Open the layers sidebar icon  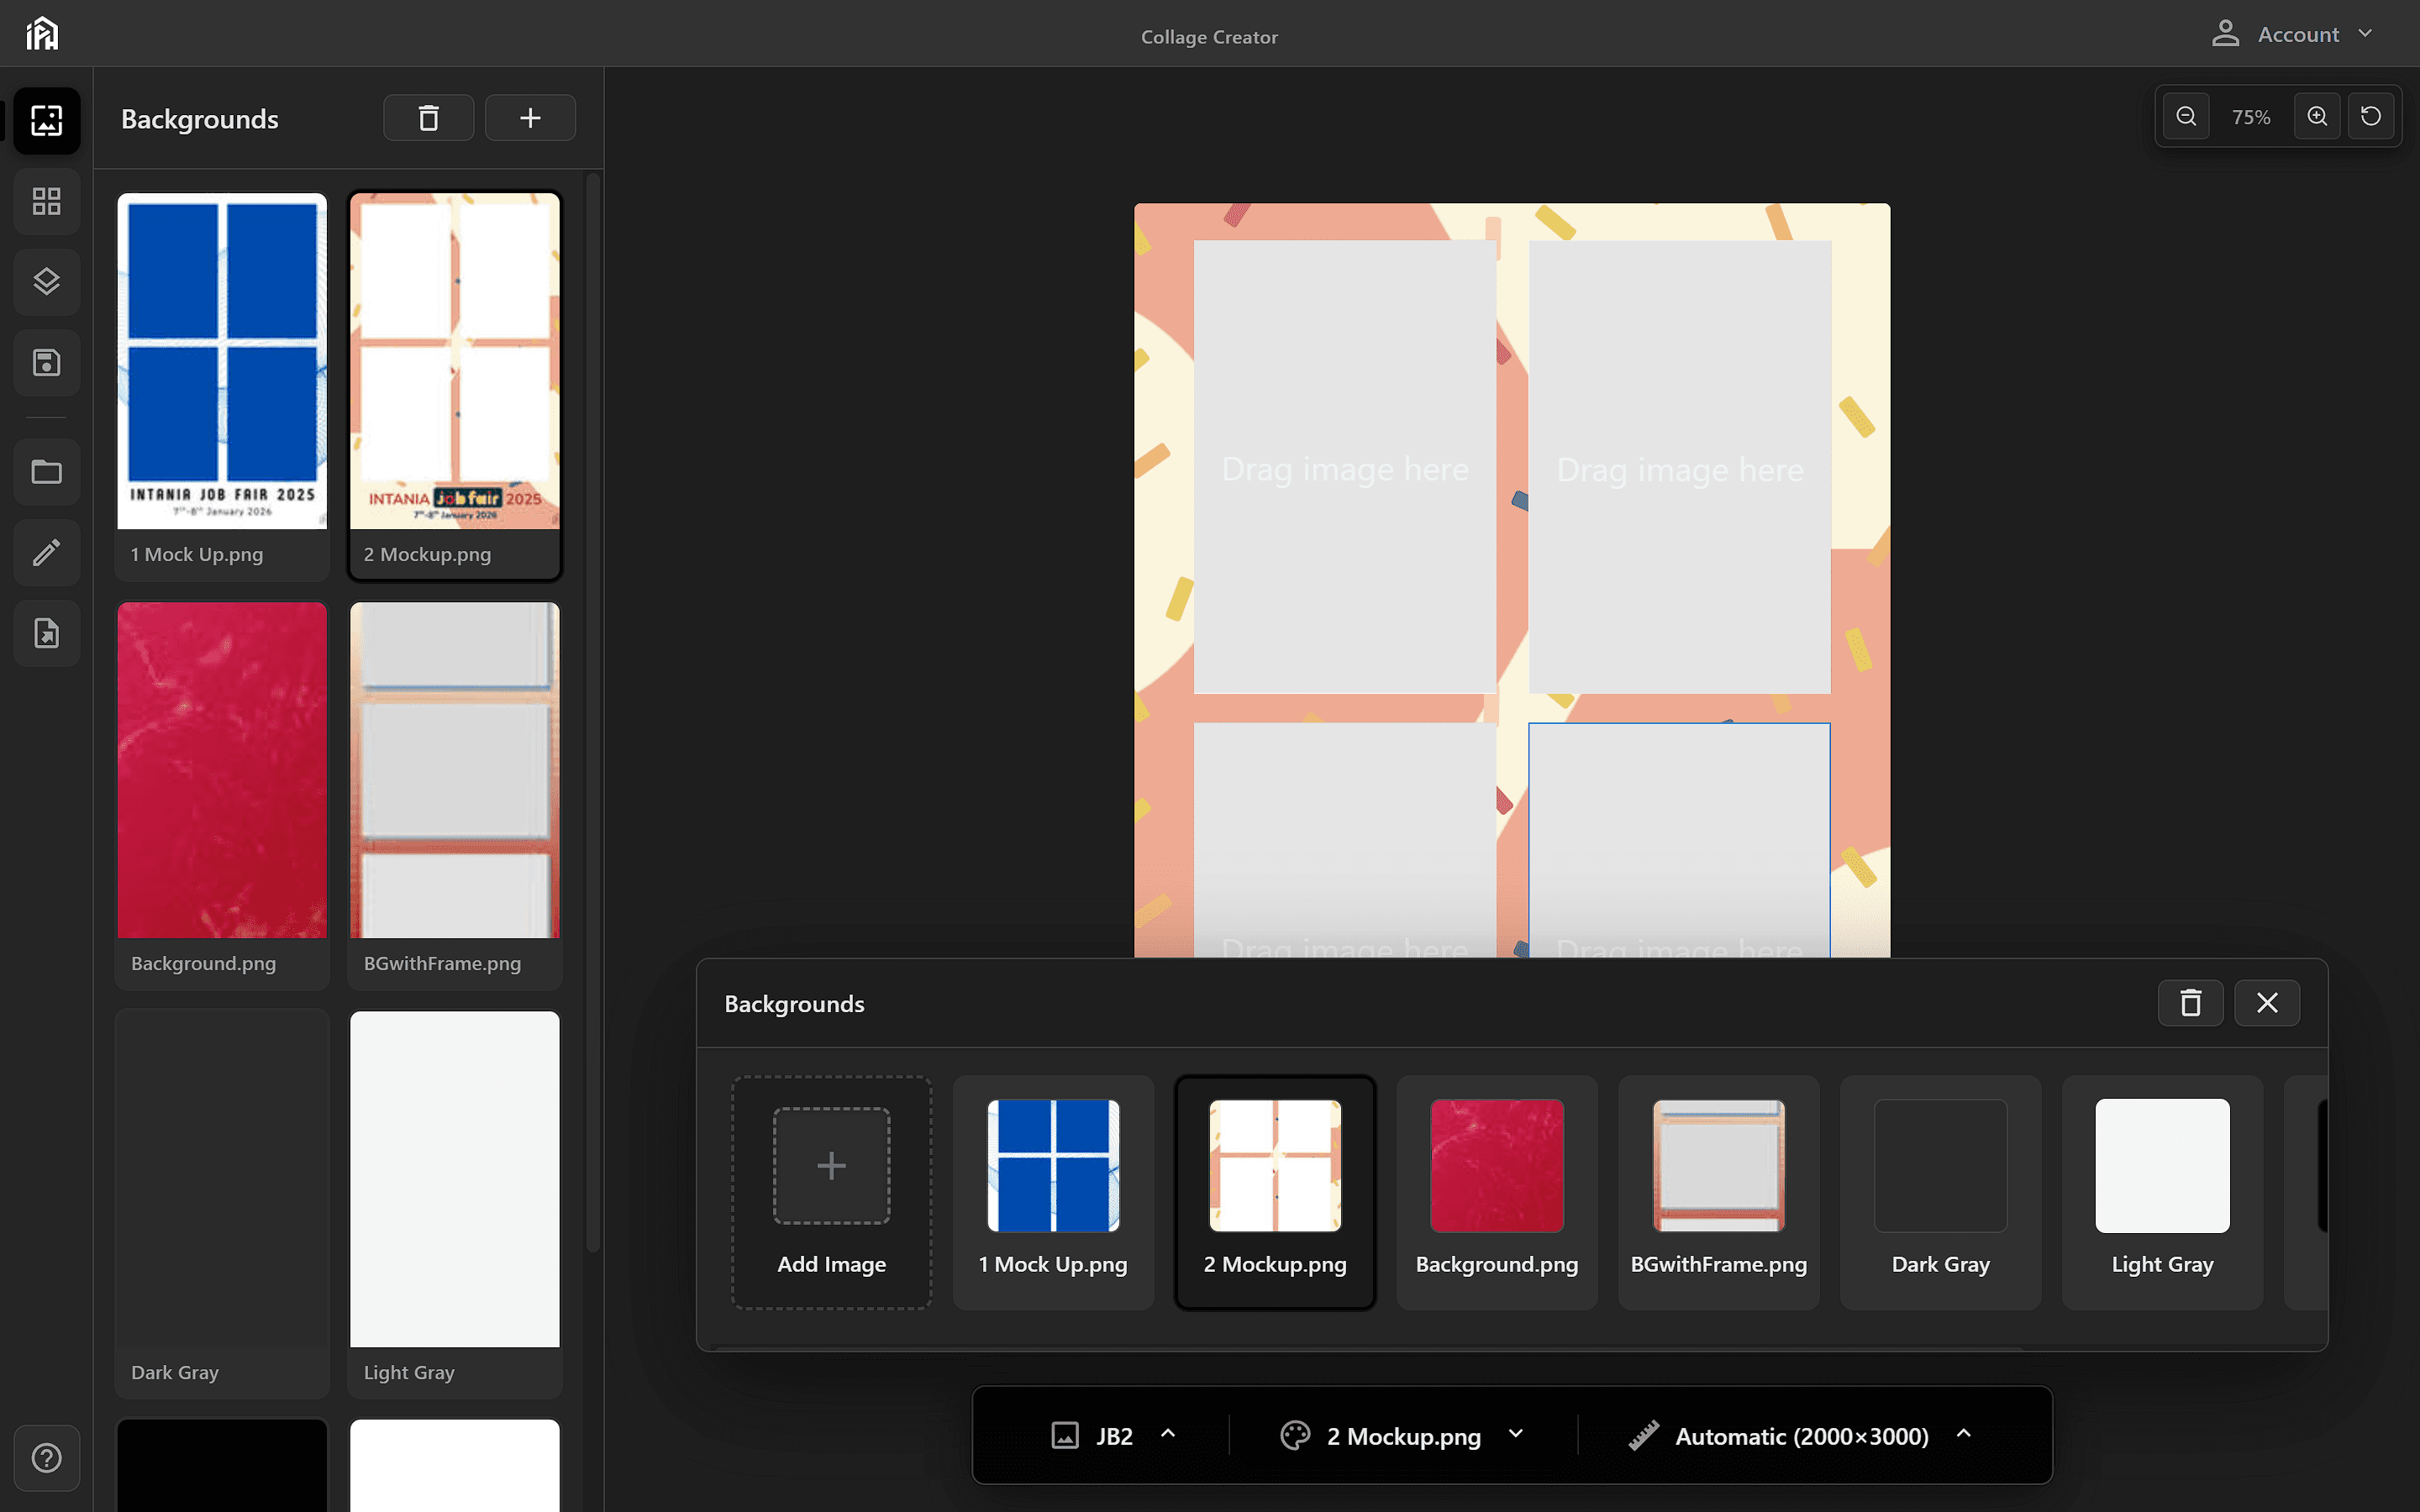pyautogui.click(x=47, y=281)
